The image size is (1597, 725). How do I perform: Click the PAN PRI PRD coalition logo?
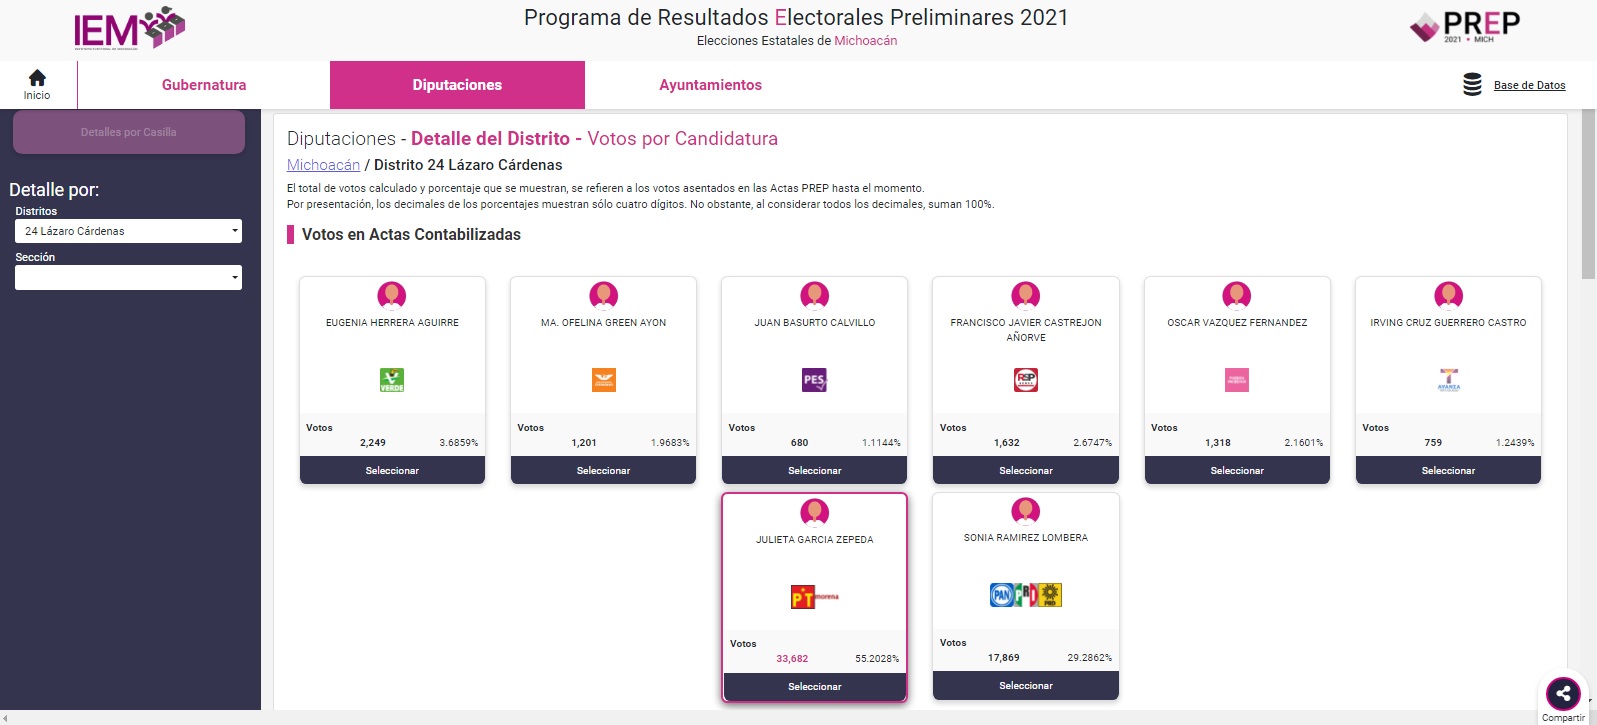click(x=1026, y=595)
